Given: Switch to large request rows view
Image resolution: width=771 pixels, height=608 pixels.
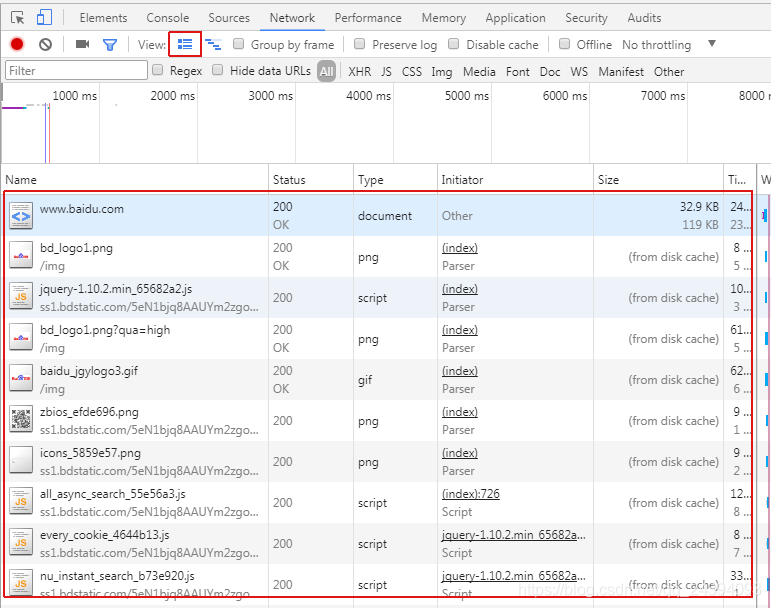Looking at the screenshot, I should pyautogui.click(x=185, y=44).
